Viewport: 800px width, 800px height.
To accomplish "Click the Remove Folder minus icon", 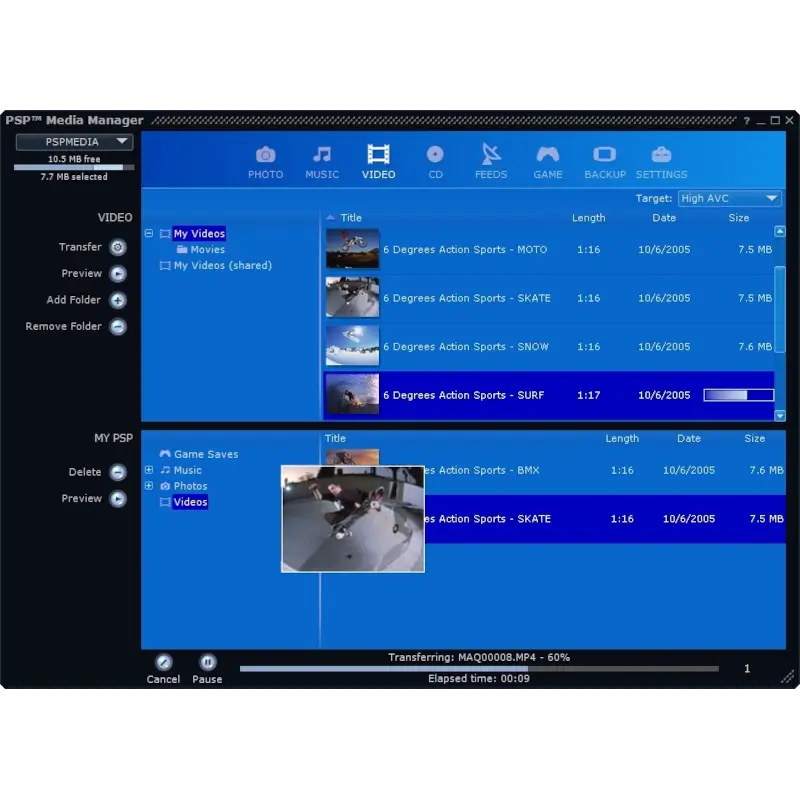I will point(118,327).
